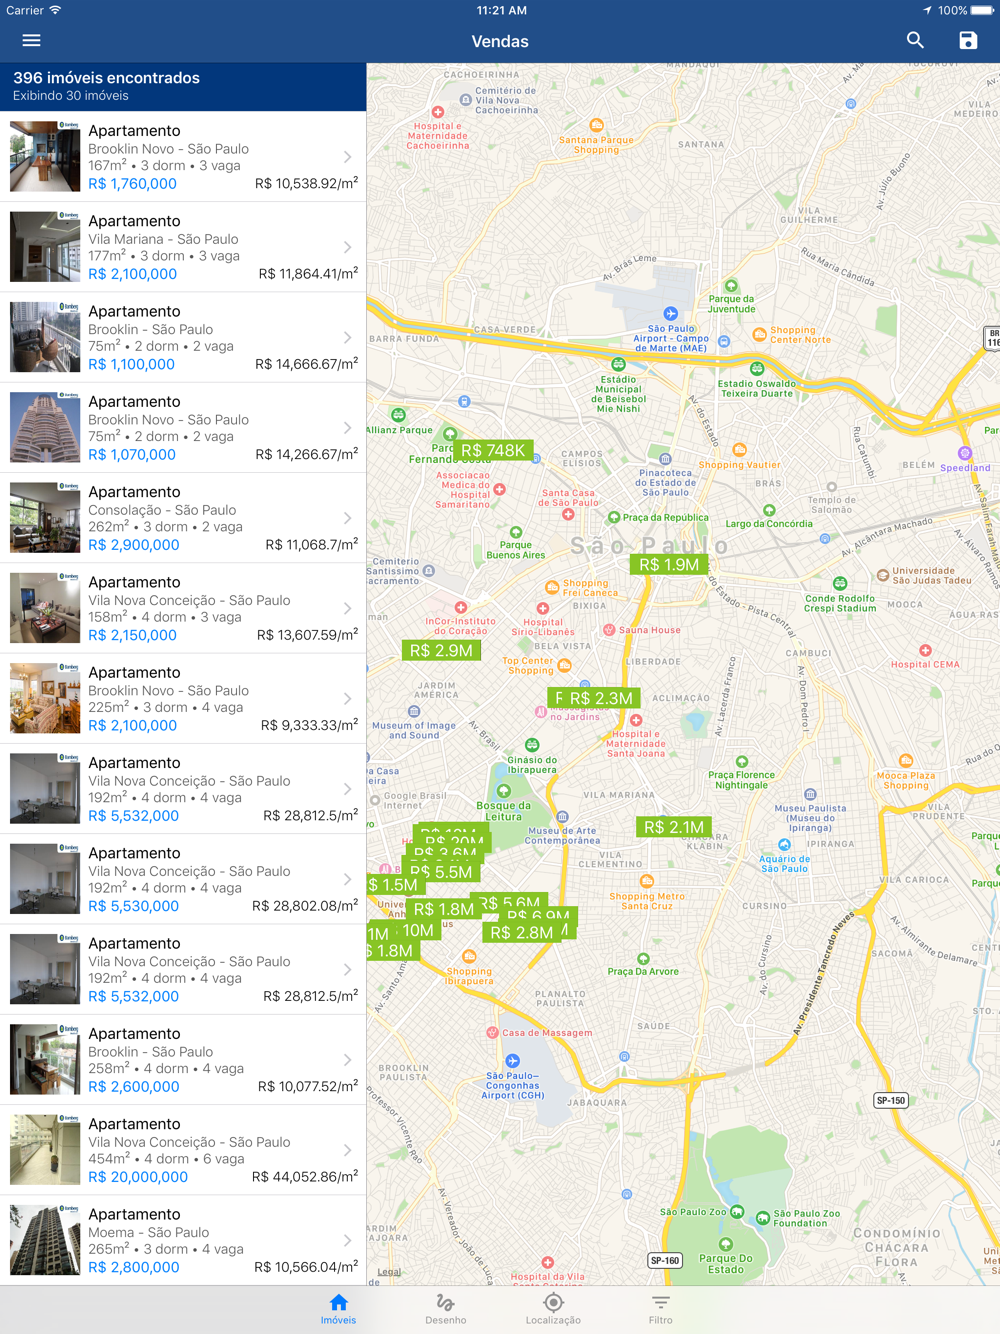Open the Legal link on map

coord(389,1272)
